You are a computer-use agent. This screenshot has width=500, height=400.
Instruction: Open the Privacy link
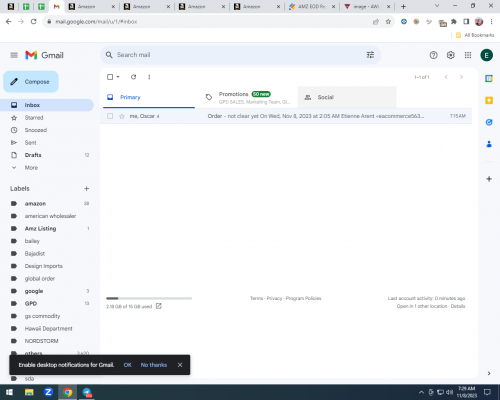click(x=274, y=298)
